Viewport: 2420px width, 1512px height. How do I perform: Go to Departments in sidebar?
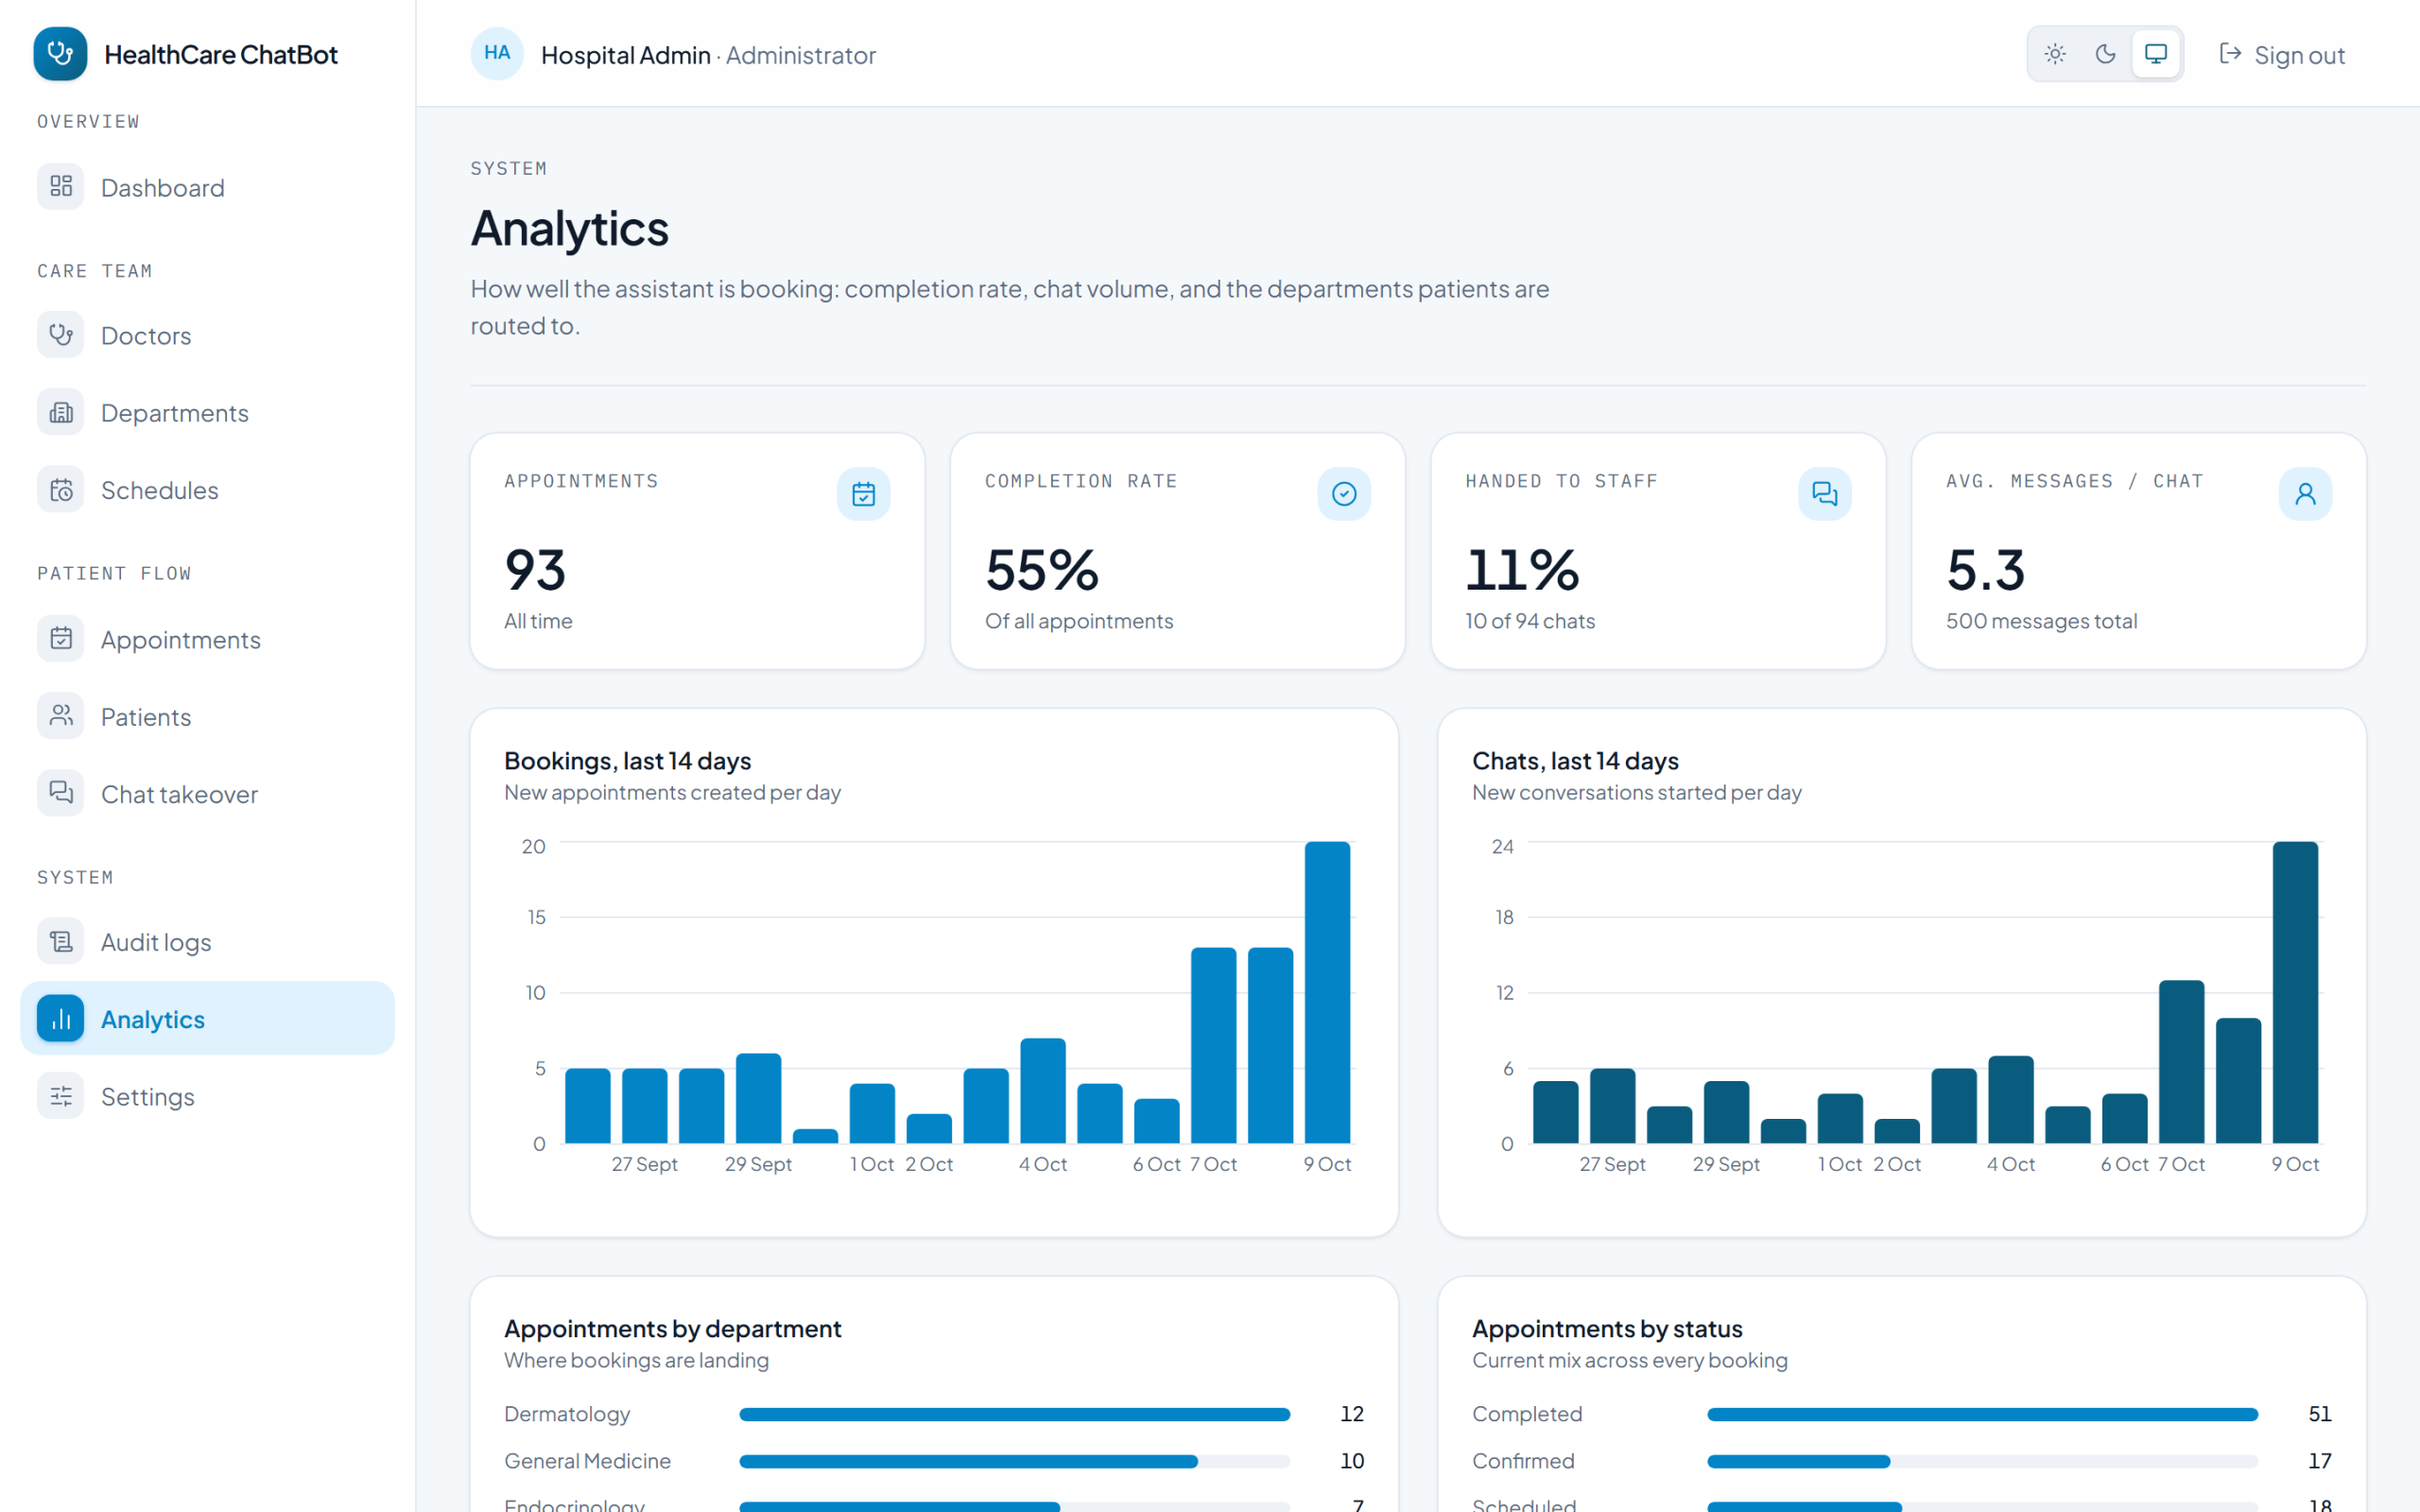click(x=207, y=412)
